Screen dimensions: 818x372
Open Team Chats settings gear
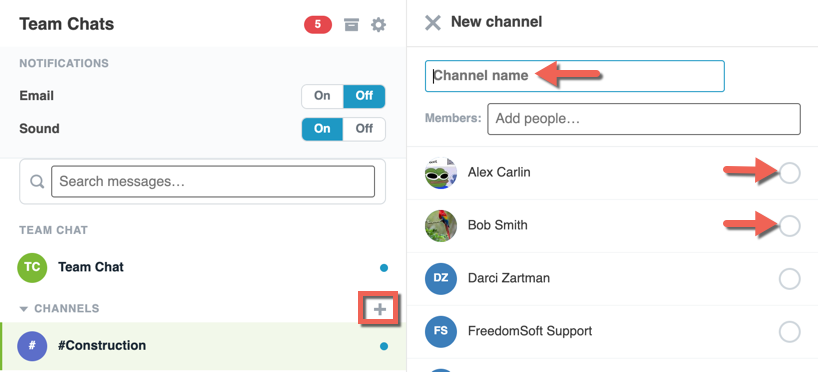point(378,25)
